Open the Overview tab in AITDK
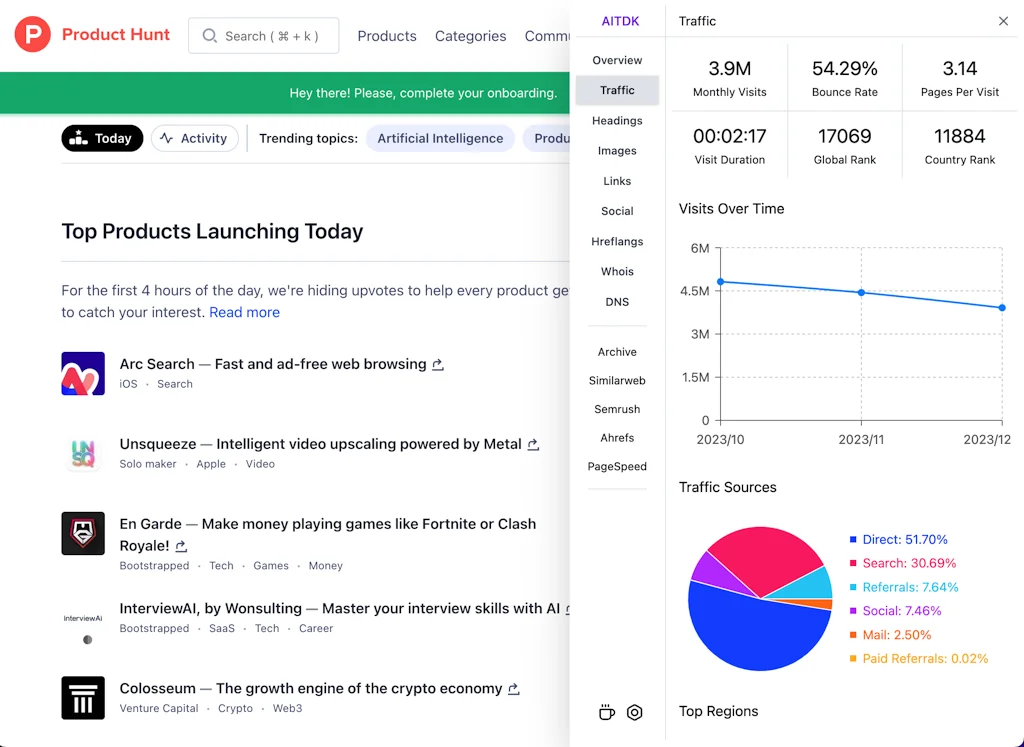 click(617, 60)
